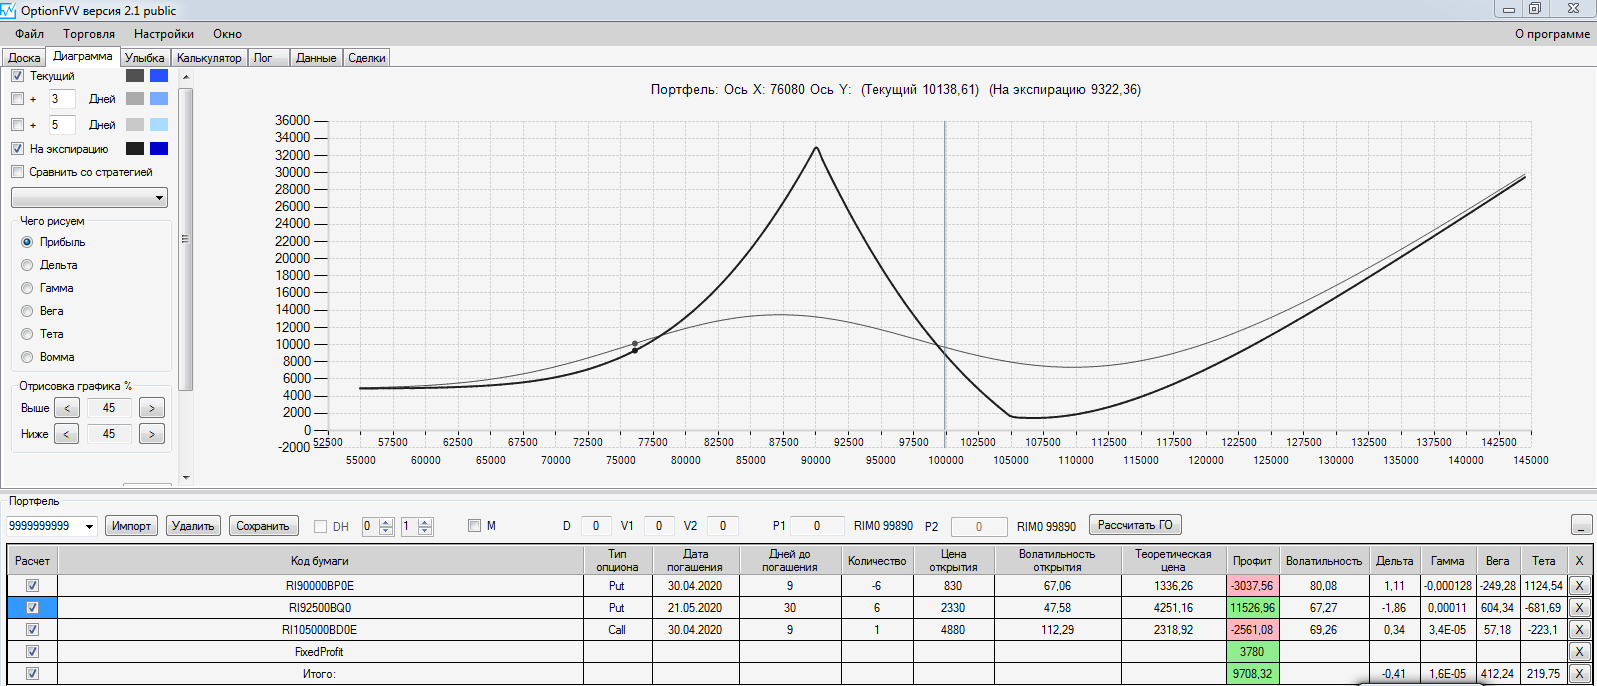Uncheck Расчет for RI90000BP0E row
The width and height of the screenshot is (1597, 686).
(x=32, y=586)
